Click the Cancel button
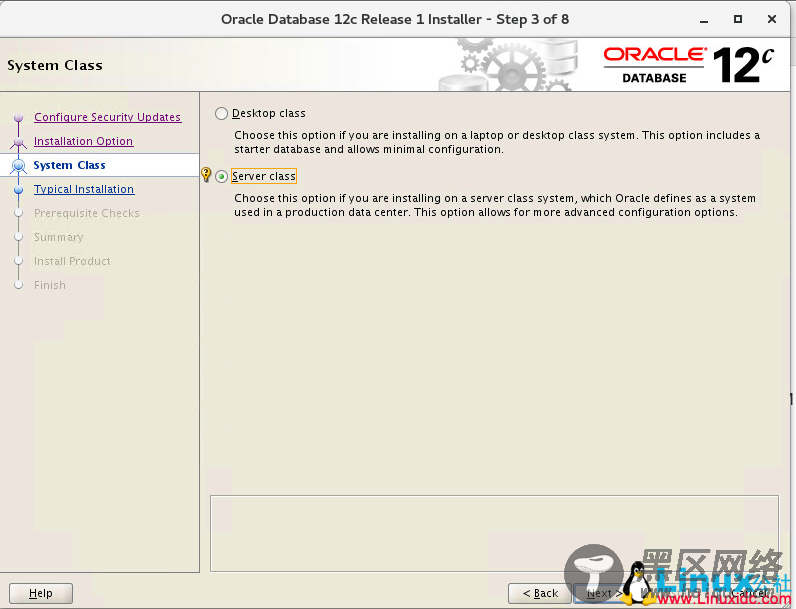The height and width of the screenshot is (609, 796). coord(749,593)
